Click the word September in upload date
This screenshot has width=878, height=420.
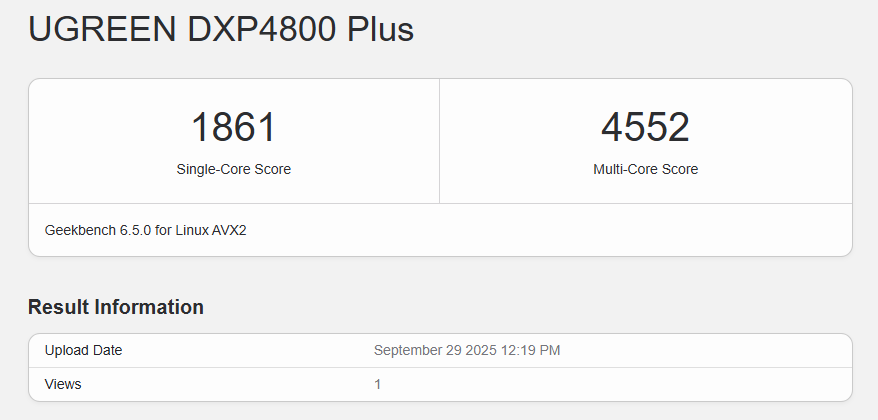(x=410, y=350)
